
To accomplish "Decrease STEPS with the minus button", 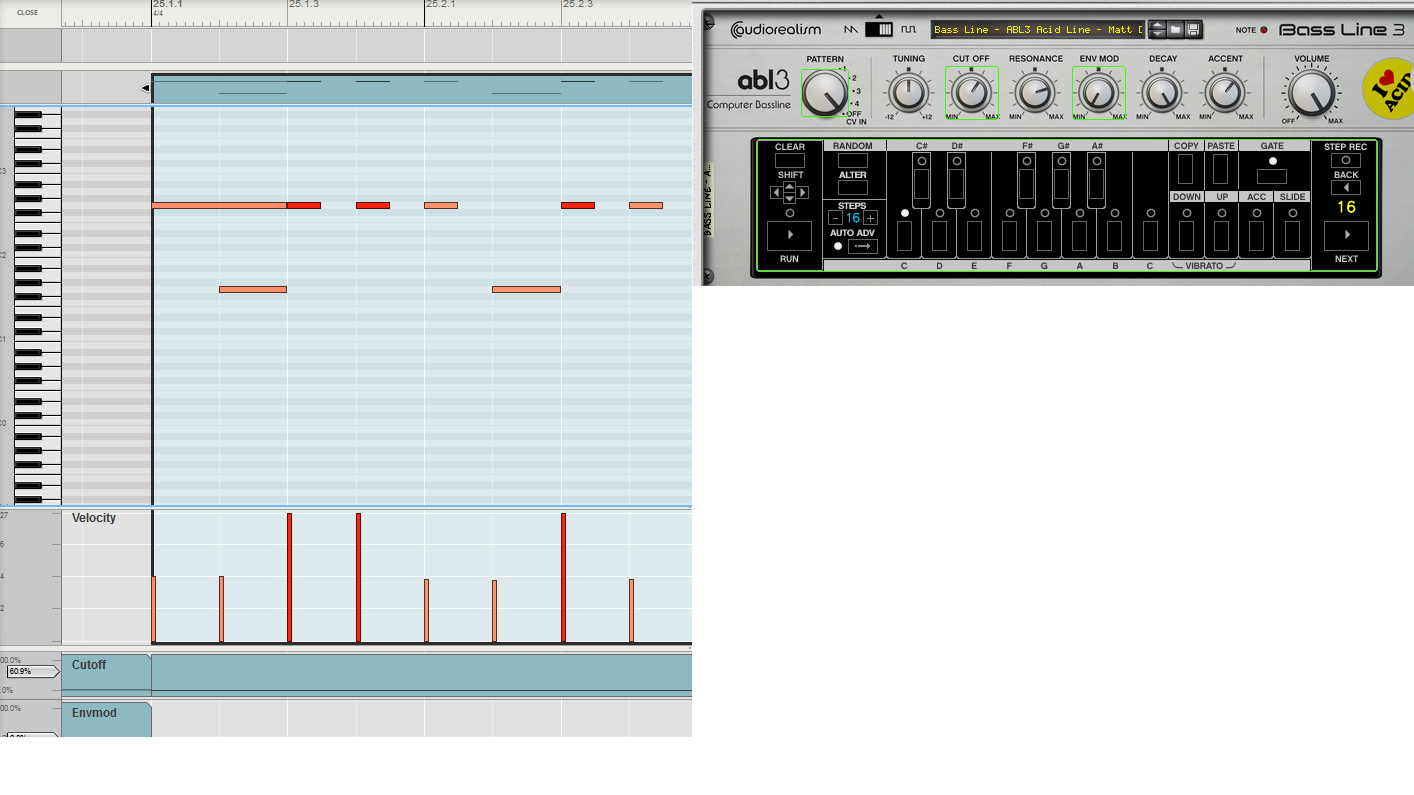I will click(x=836, y=218).
